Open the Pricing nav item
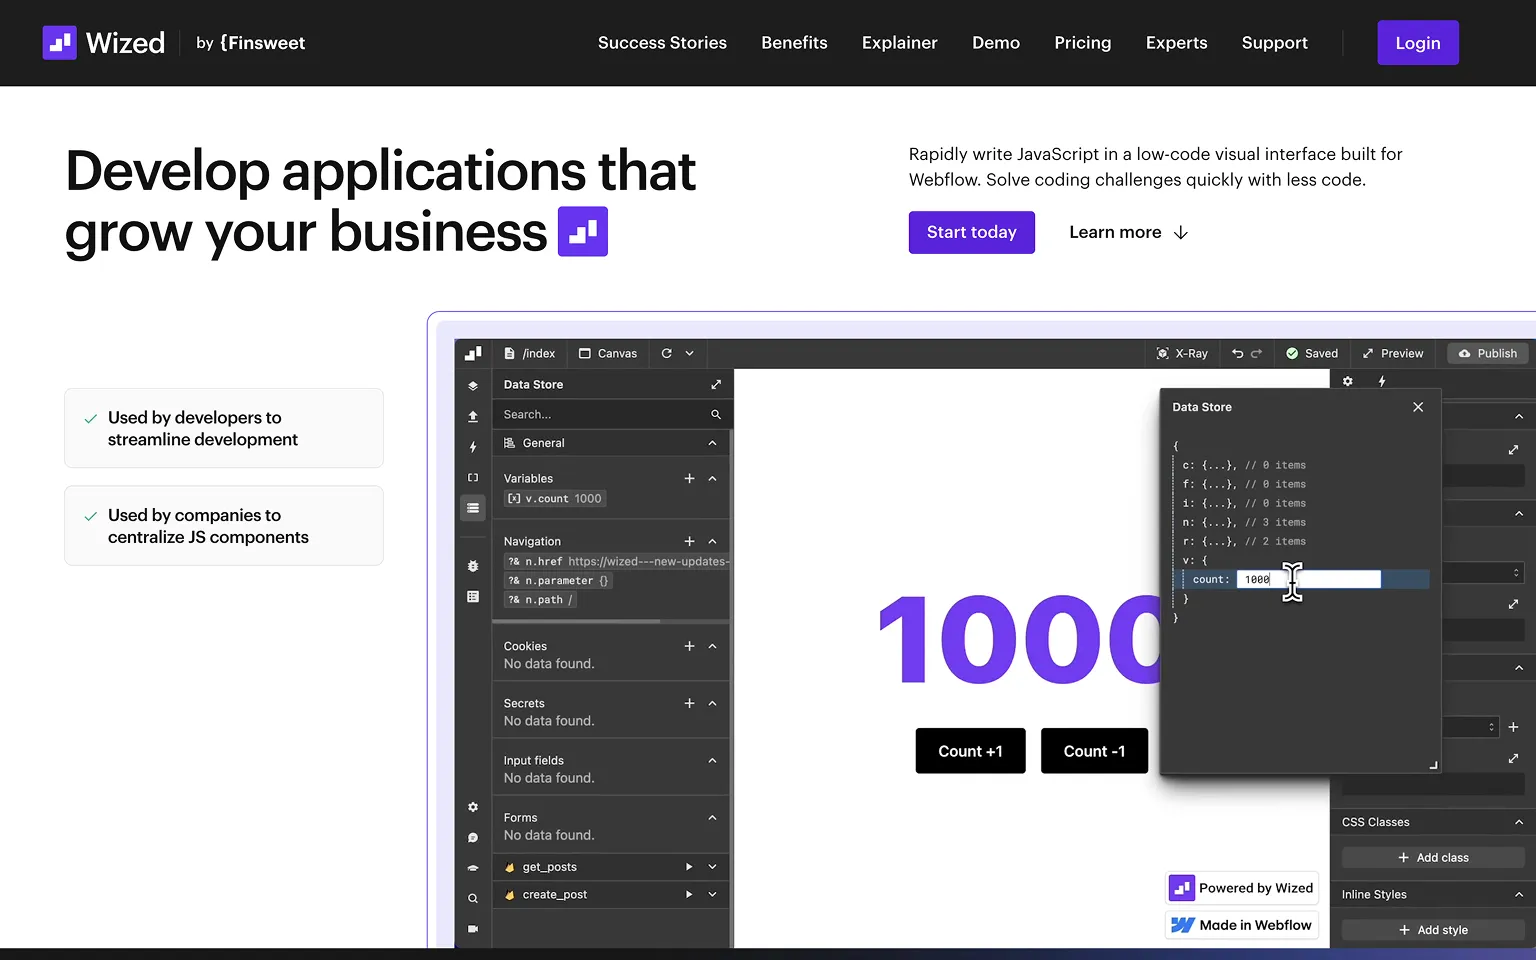 [1083, 43]
